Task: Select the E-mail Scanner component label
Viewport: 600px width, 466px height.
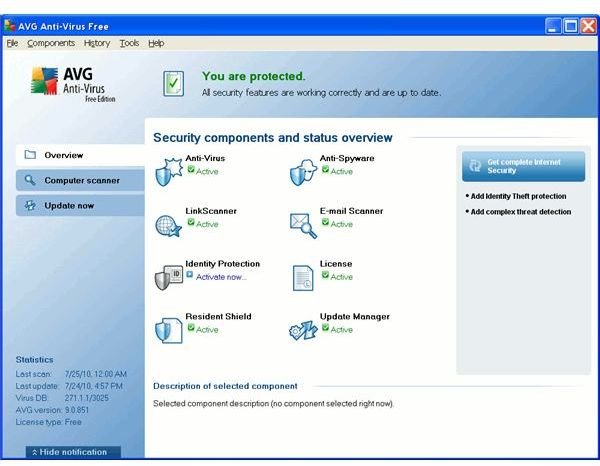Action: pyautogui.click(x=351, y=211)
